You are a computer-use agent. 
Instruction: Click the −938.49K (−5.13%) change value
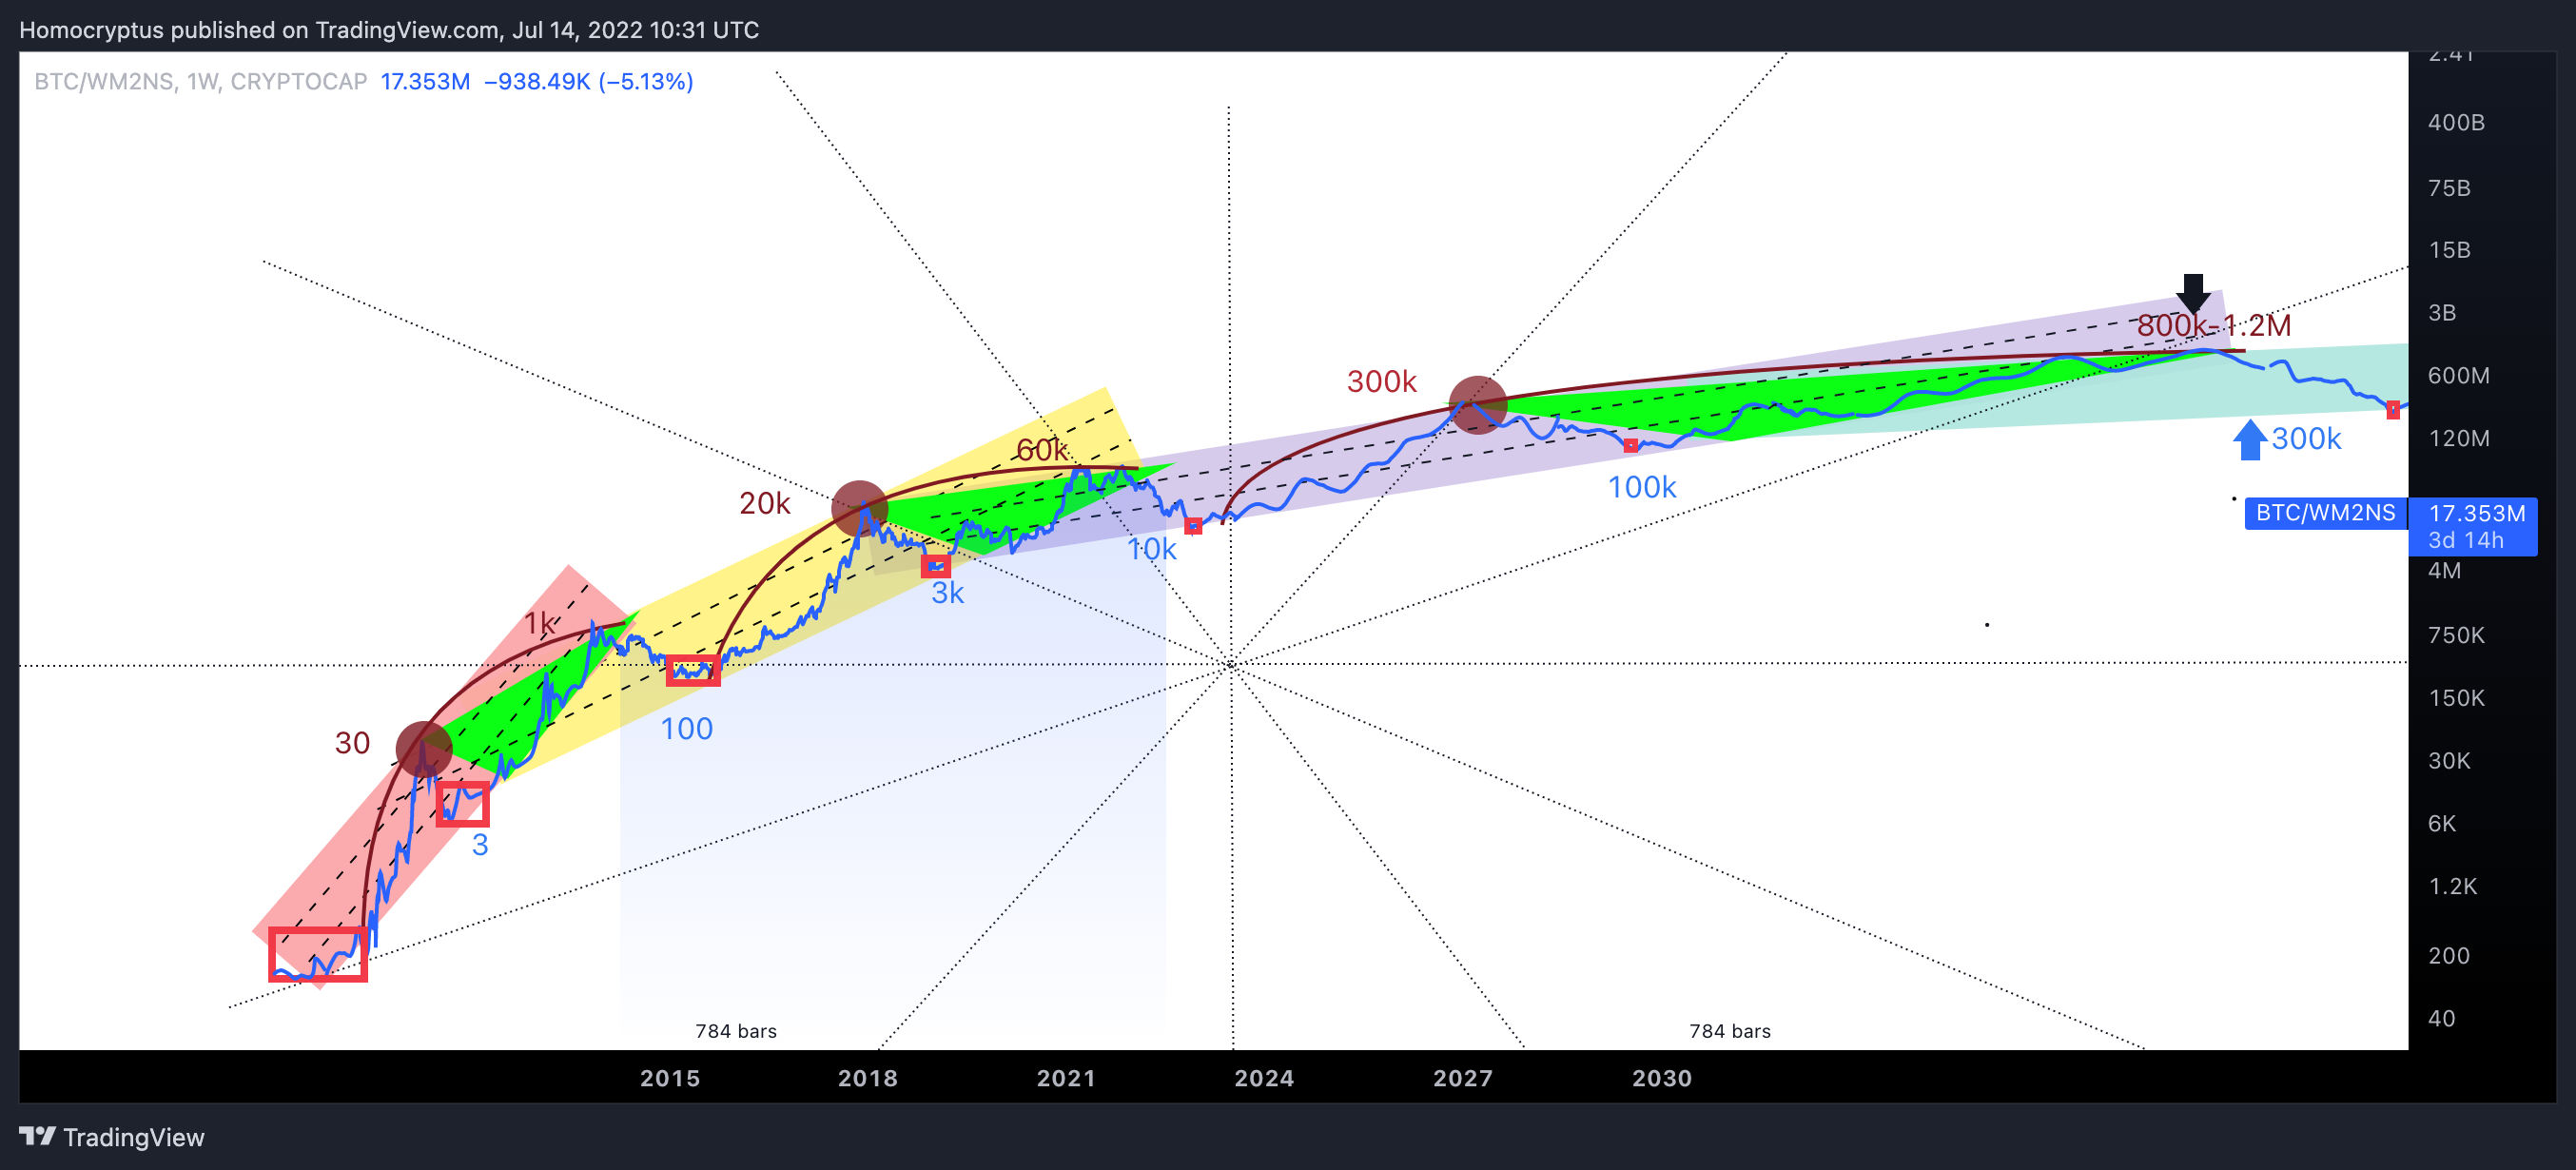point(589,82)
